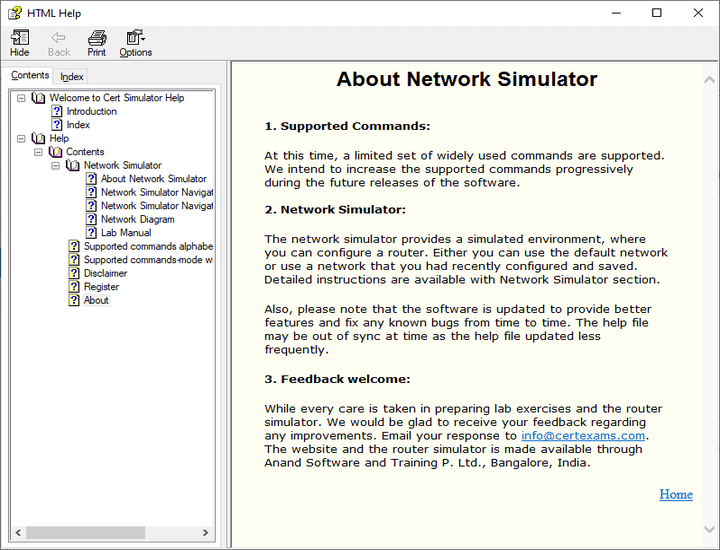The width and height of the screenshot is (720, 550).
Task: Click book icon beside Welcome to Cert Simulator Help
Action: point(39,98)
